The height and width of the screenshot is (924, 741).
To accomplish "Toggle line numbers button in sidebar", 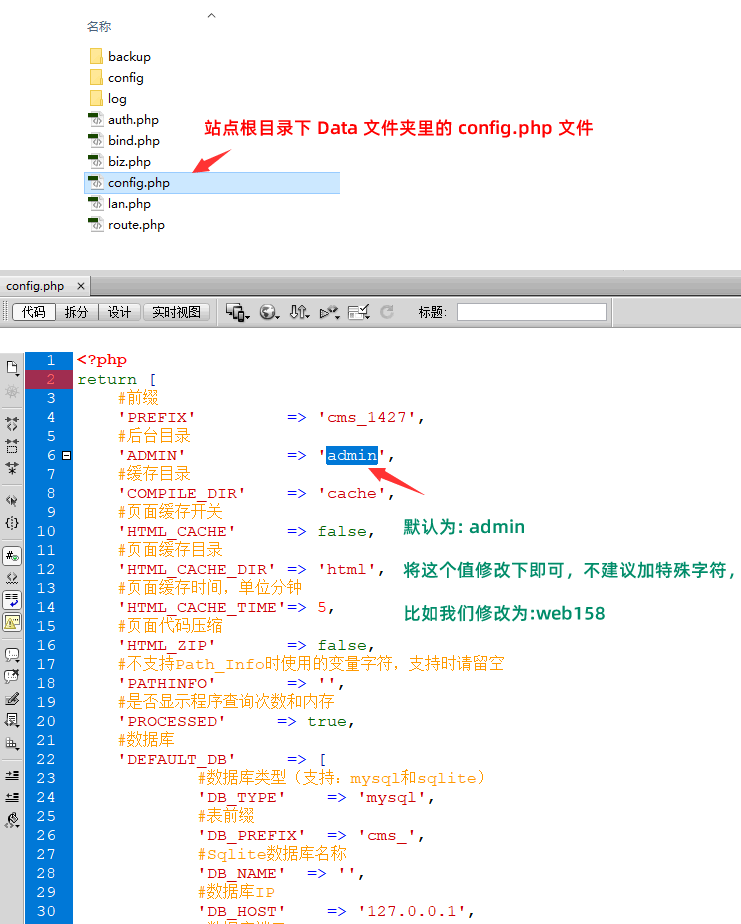I will pyautogui.click(x=12, y=555).
